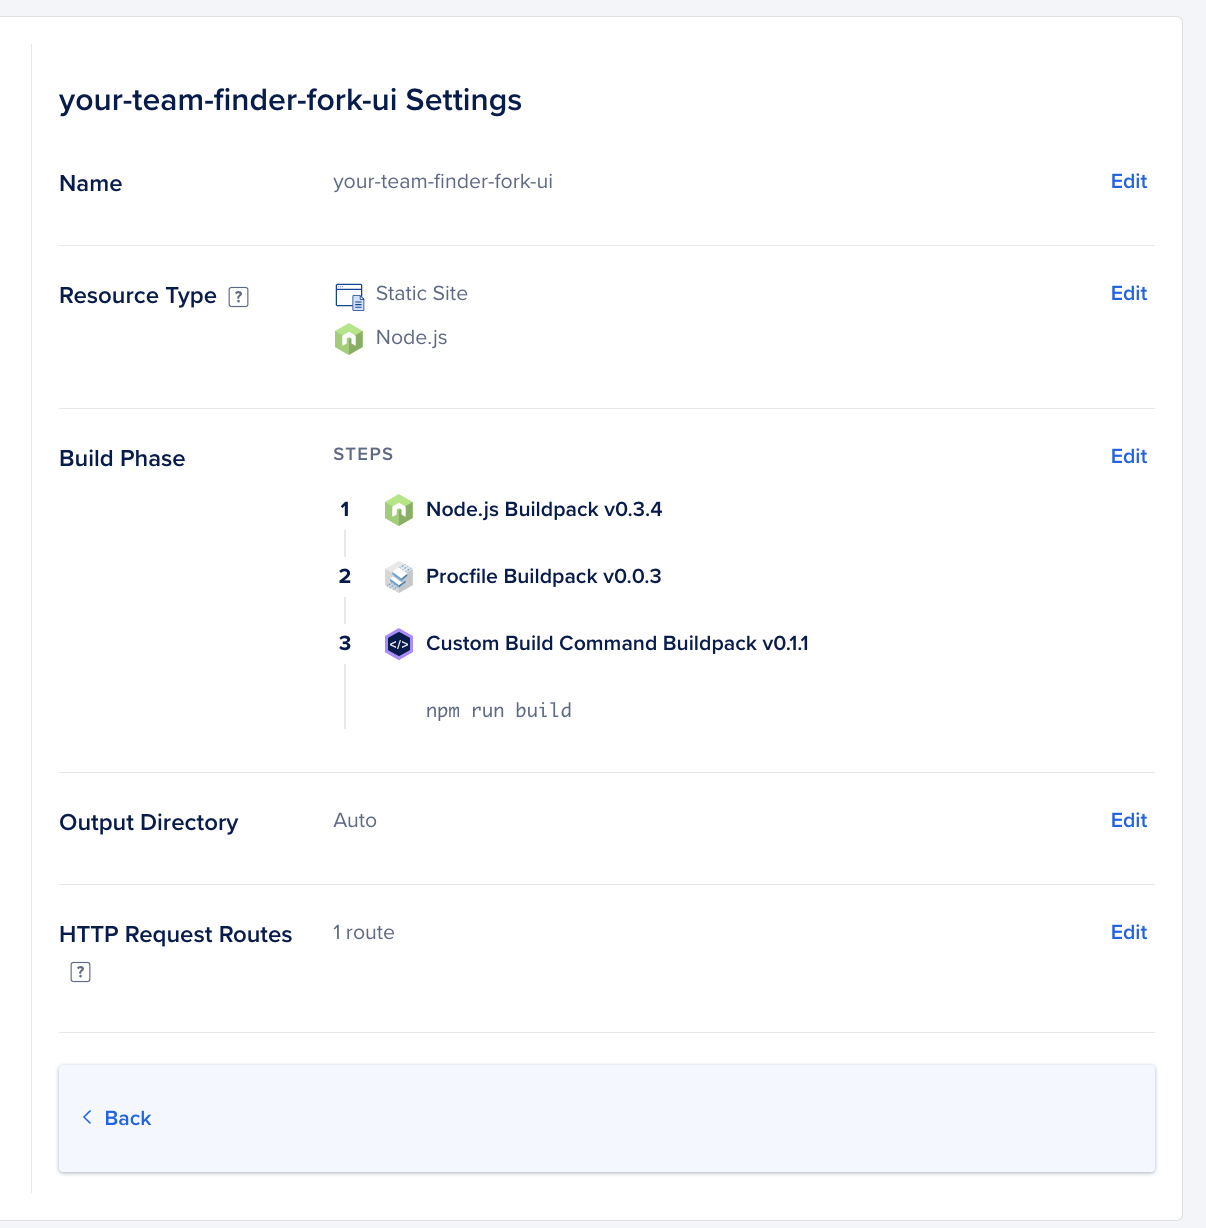Click the Procfile Buildpack v0.0.3 label
Screen dimensions: 1206x1228
pyautogui.click(x=543, y=577)
